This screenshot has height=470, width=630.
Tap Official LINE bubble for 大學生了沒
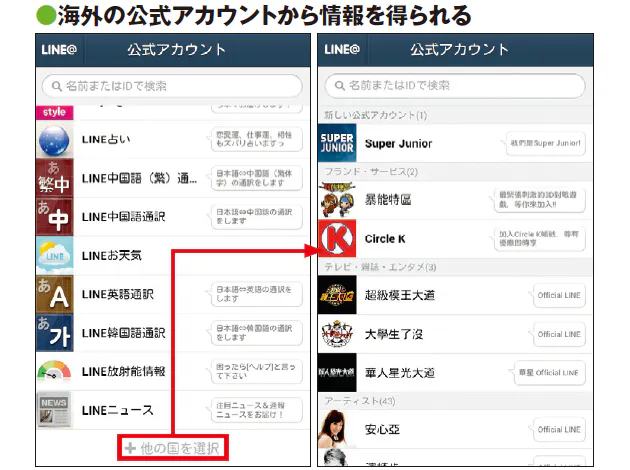(x=559, y=334)
